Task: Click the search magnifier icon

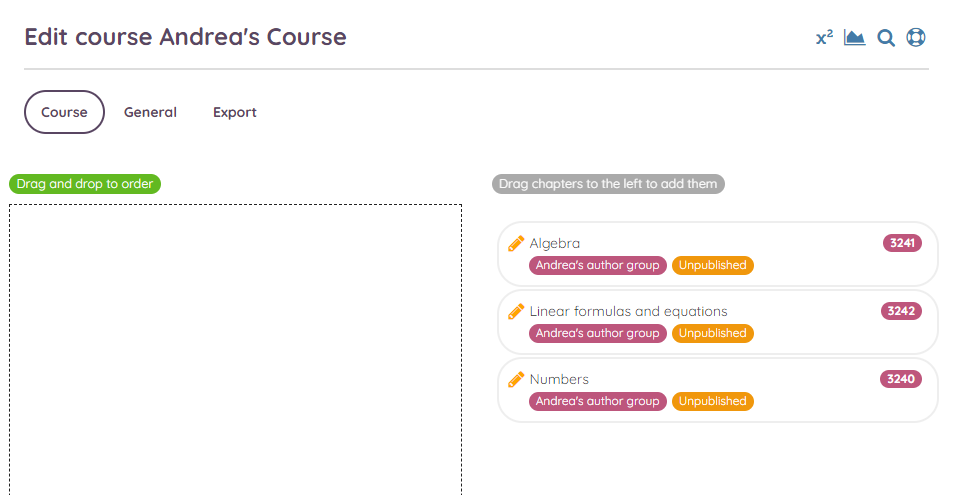Action: (886, 38)
